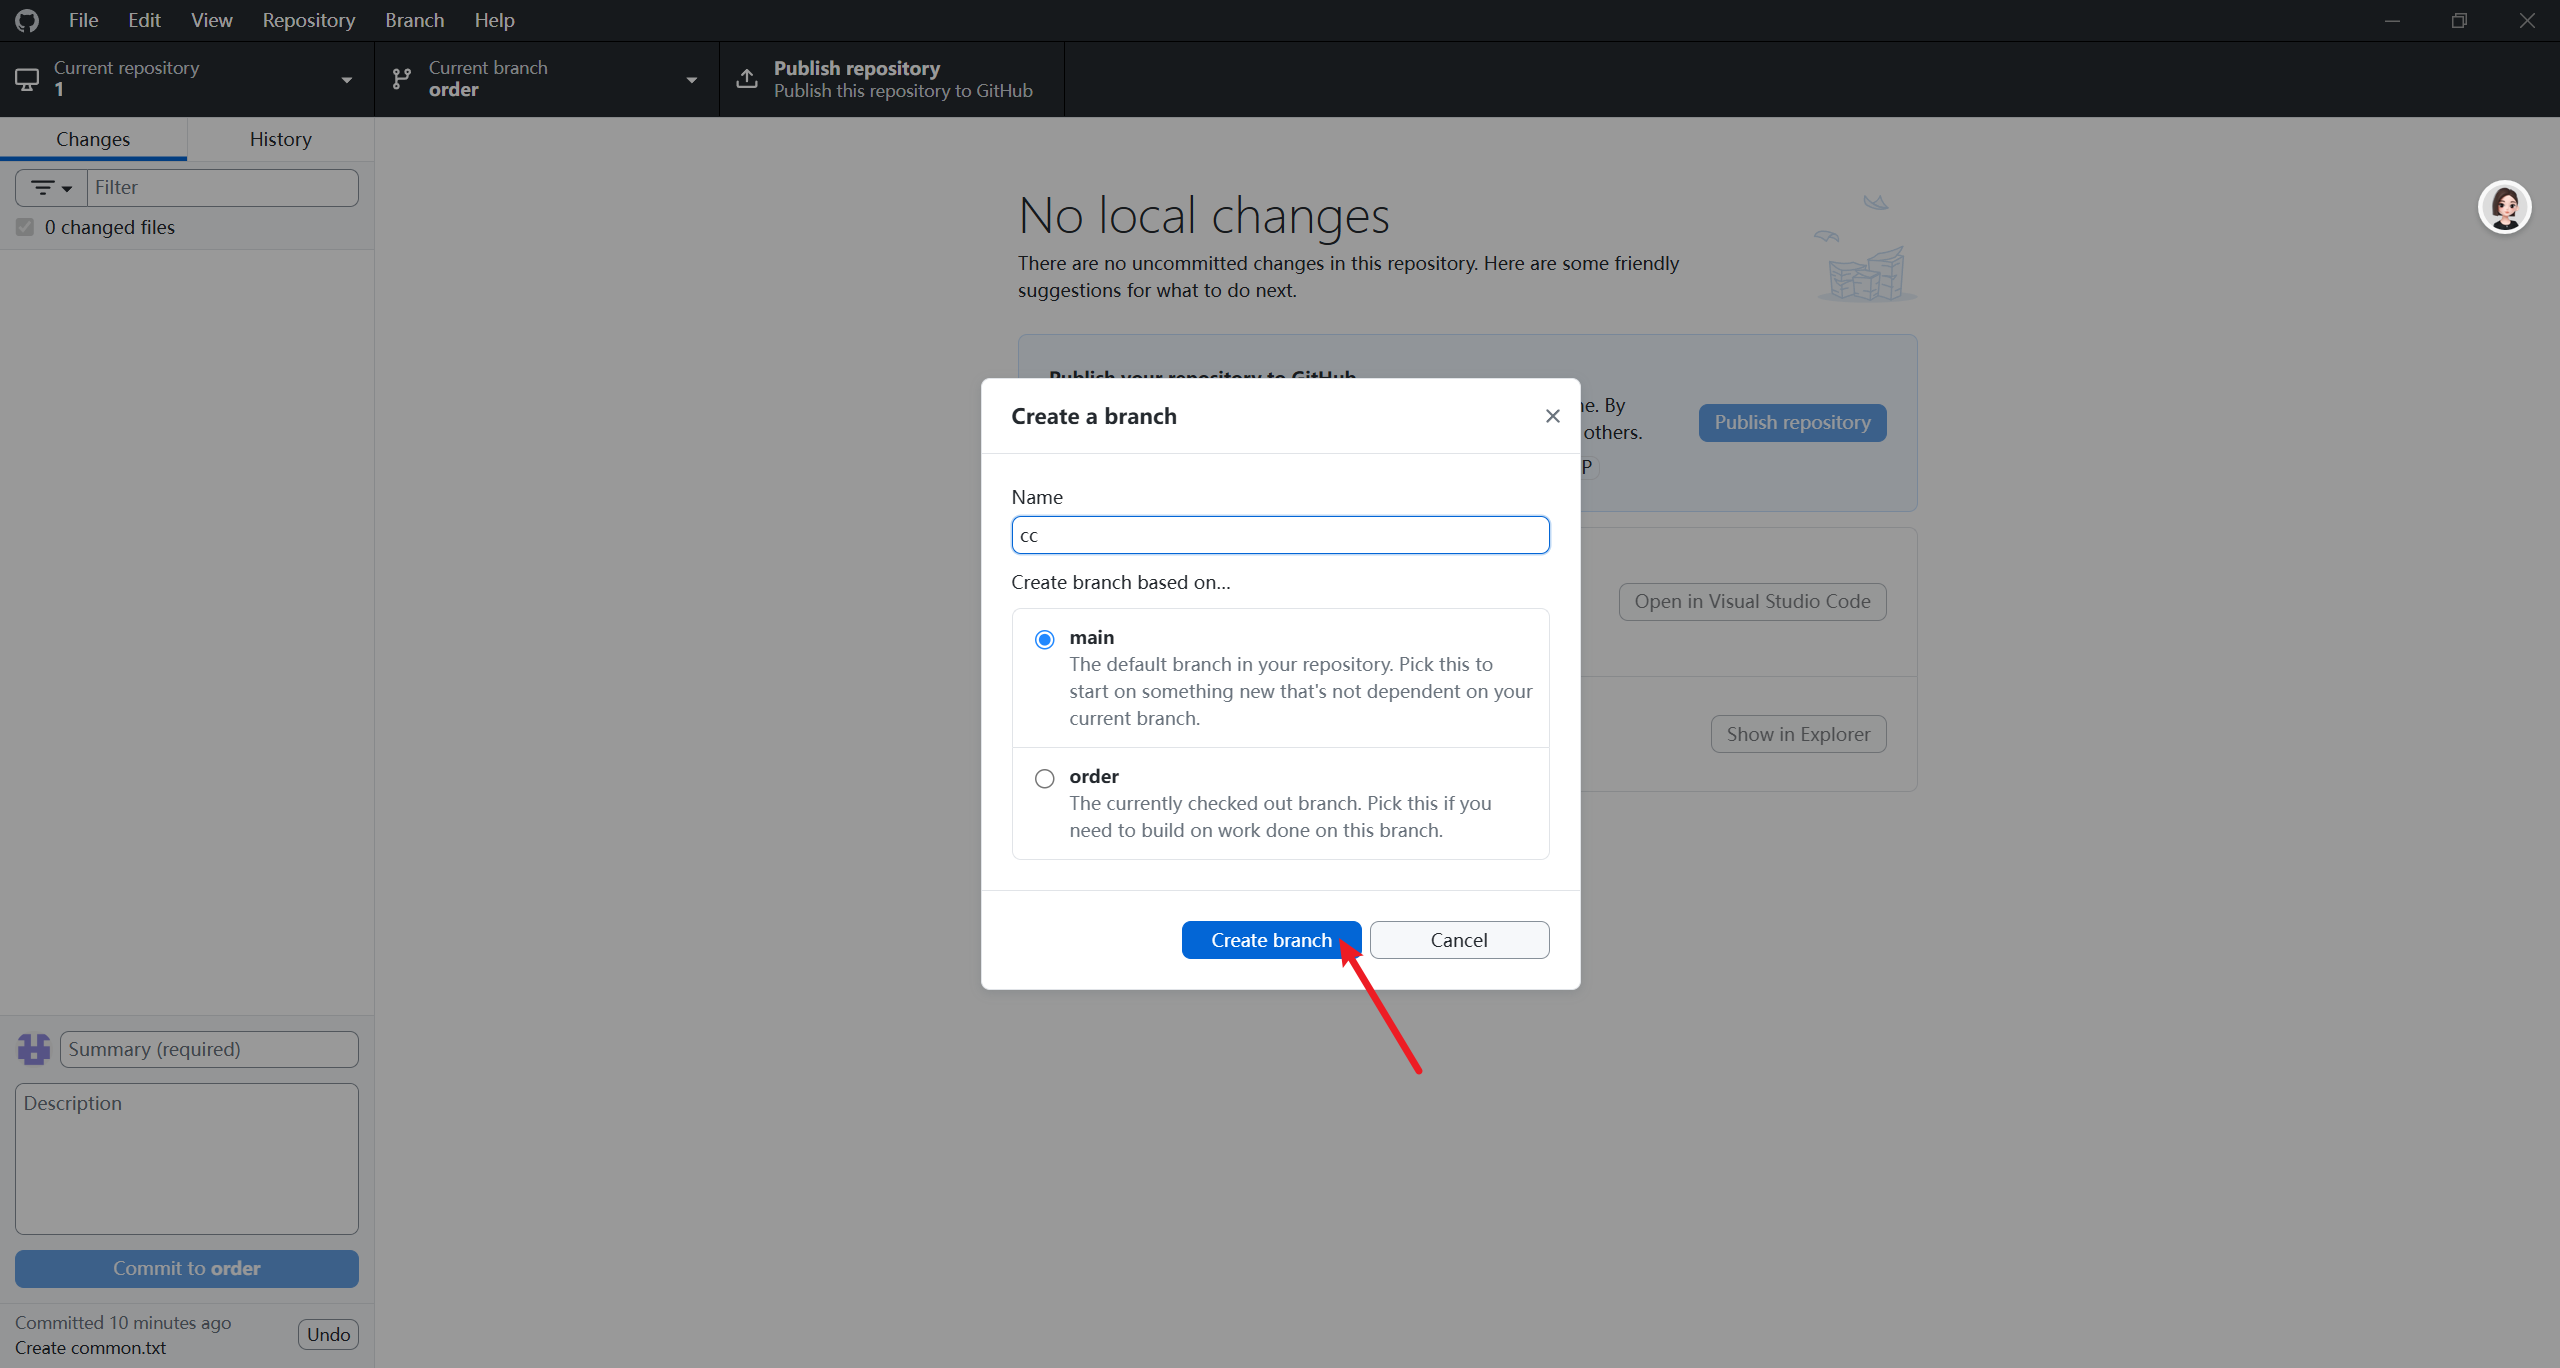Viewport: 2560px width, 1368px height.
Task: Select main as the base branch
Action: 1044,639
